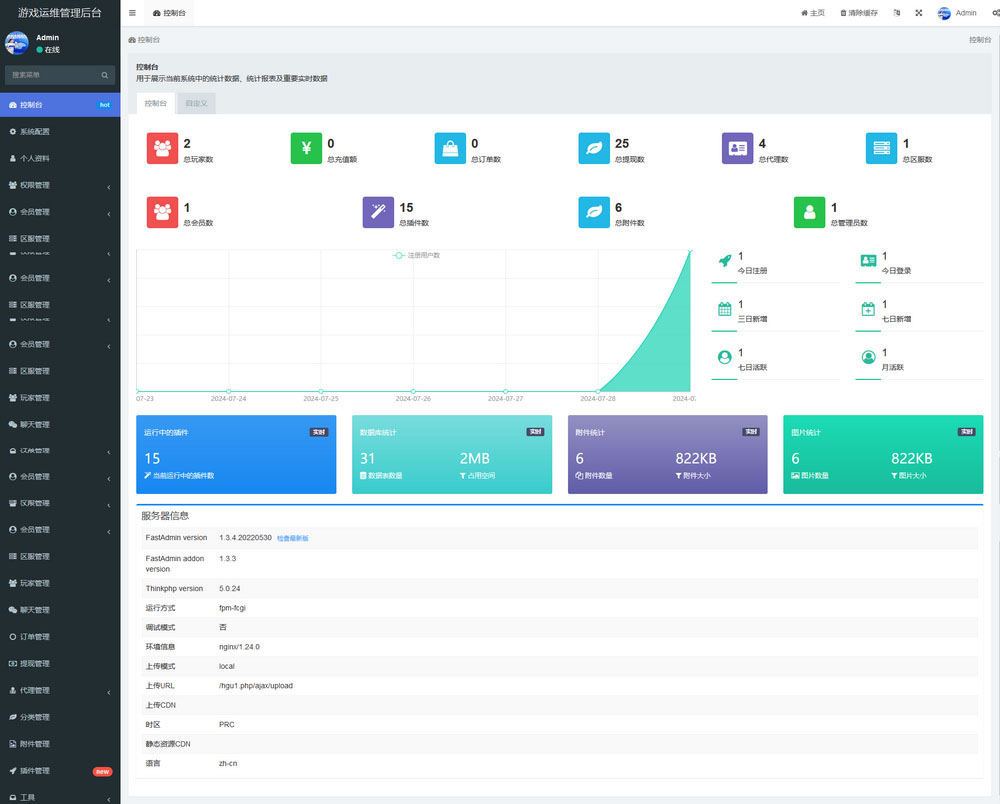The height and width of the screenshot is (804, 1000).
Task: Click the 搜索菜单 search input field
Action: coord(54,75)
